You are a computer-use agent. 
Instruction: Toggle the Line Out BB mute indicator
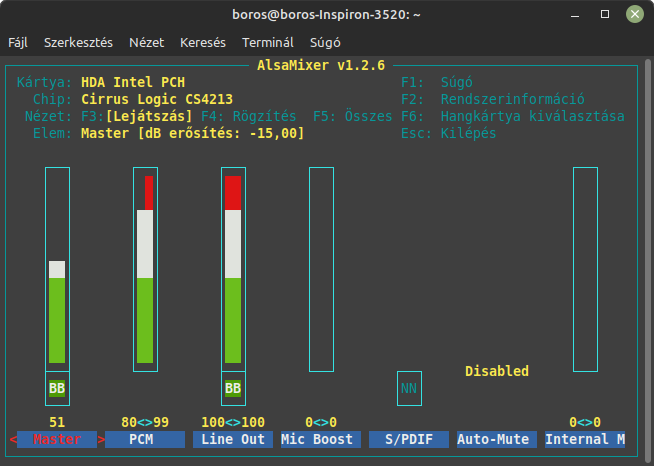click(x=233, y=388)
